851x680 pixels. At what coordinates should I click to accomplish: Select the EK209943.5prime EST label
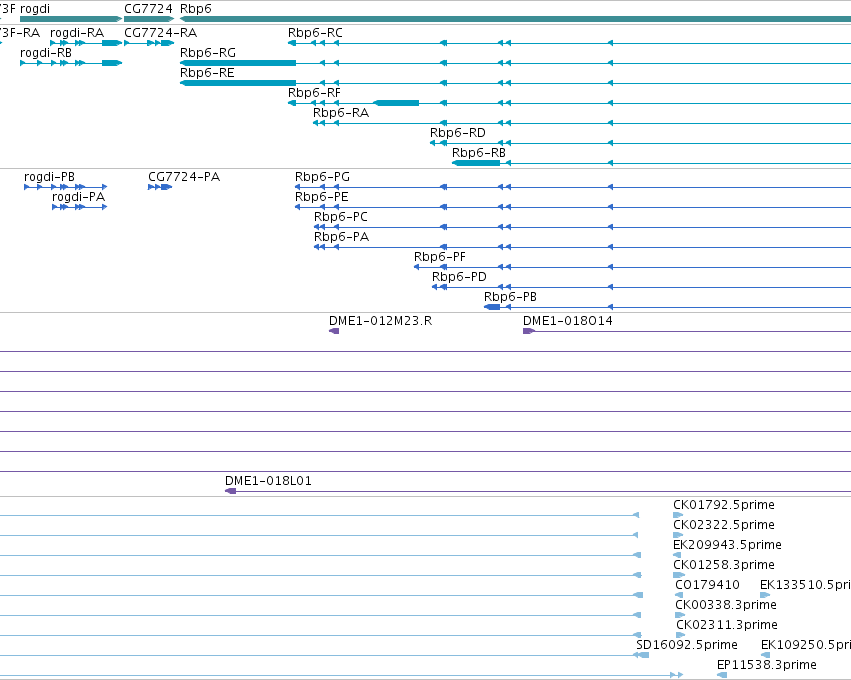point(727,545)
